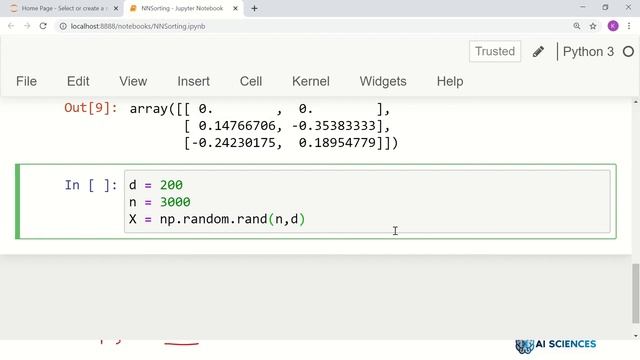The width and height of the screenshot is (640, 360).
Task: Click the output value 0.18954779
Action: pos(337,143)
